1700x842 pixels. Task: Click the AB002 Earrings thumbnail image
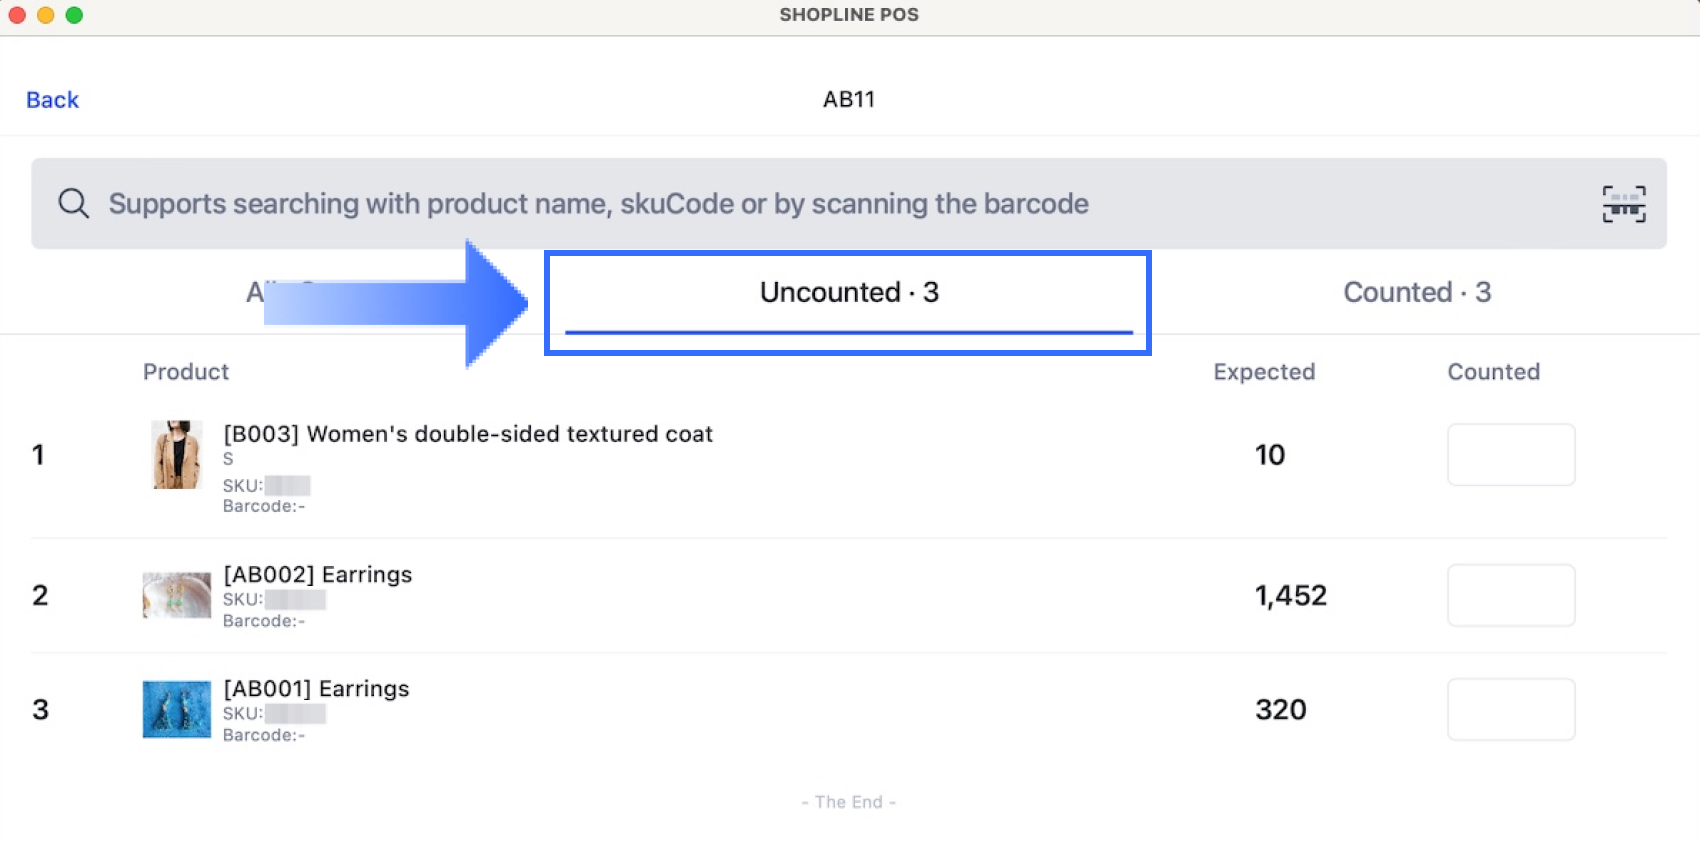point(177,595)
